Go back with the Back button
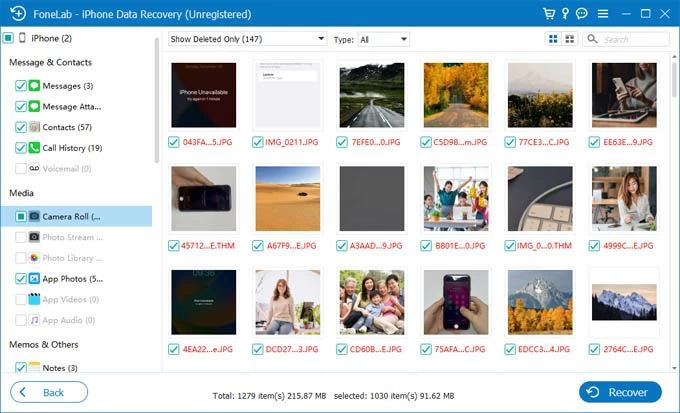 48,392
